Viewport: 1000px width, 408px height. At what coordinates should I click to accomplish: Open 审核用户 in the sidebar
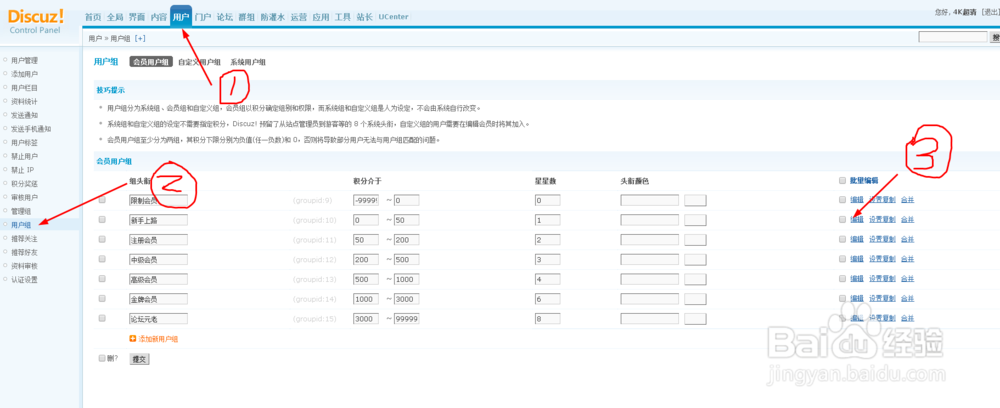click(x=25, y=197)
